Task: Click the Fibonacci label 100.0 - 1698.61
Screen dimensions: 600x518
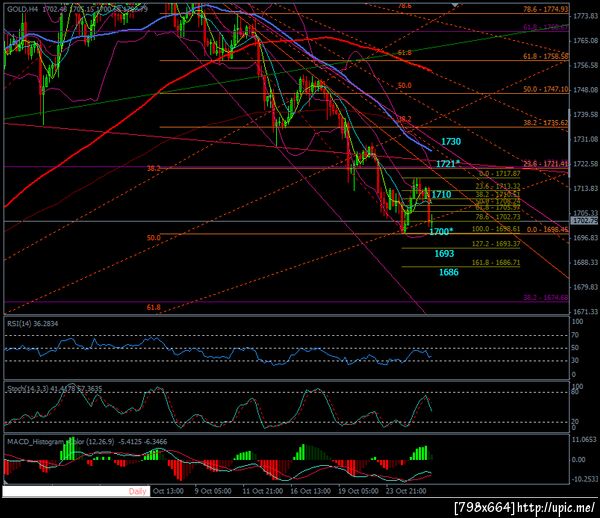Action: click(496, 229)
